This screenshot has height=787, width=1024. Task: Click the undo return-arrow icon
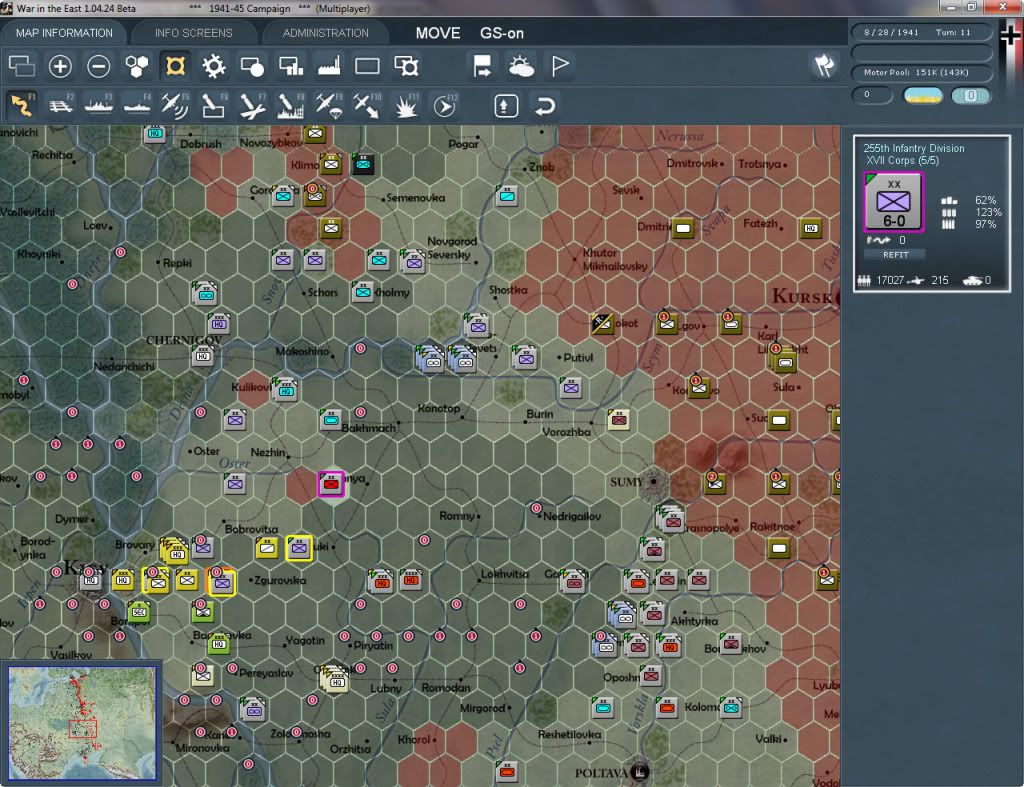pos(545,106)
